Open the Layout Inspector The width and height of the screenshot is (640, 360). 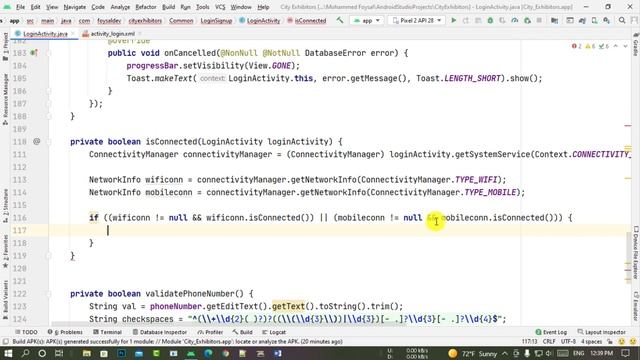[x=602, y=332]
